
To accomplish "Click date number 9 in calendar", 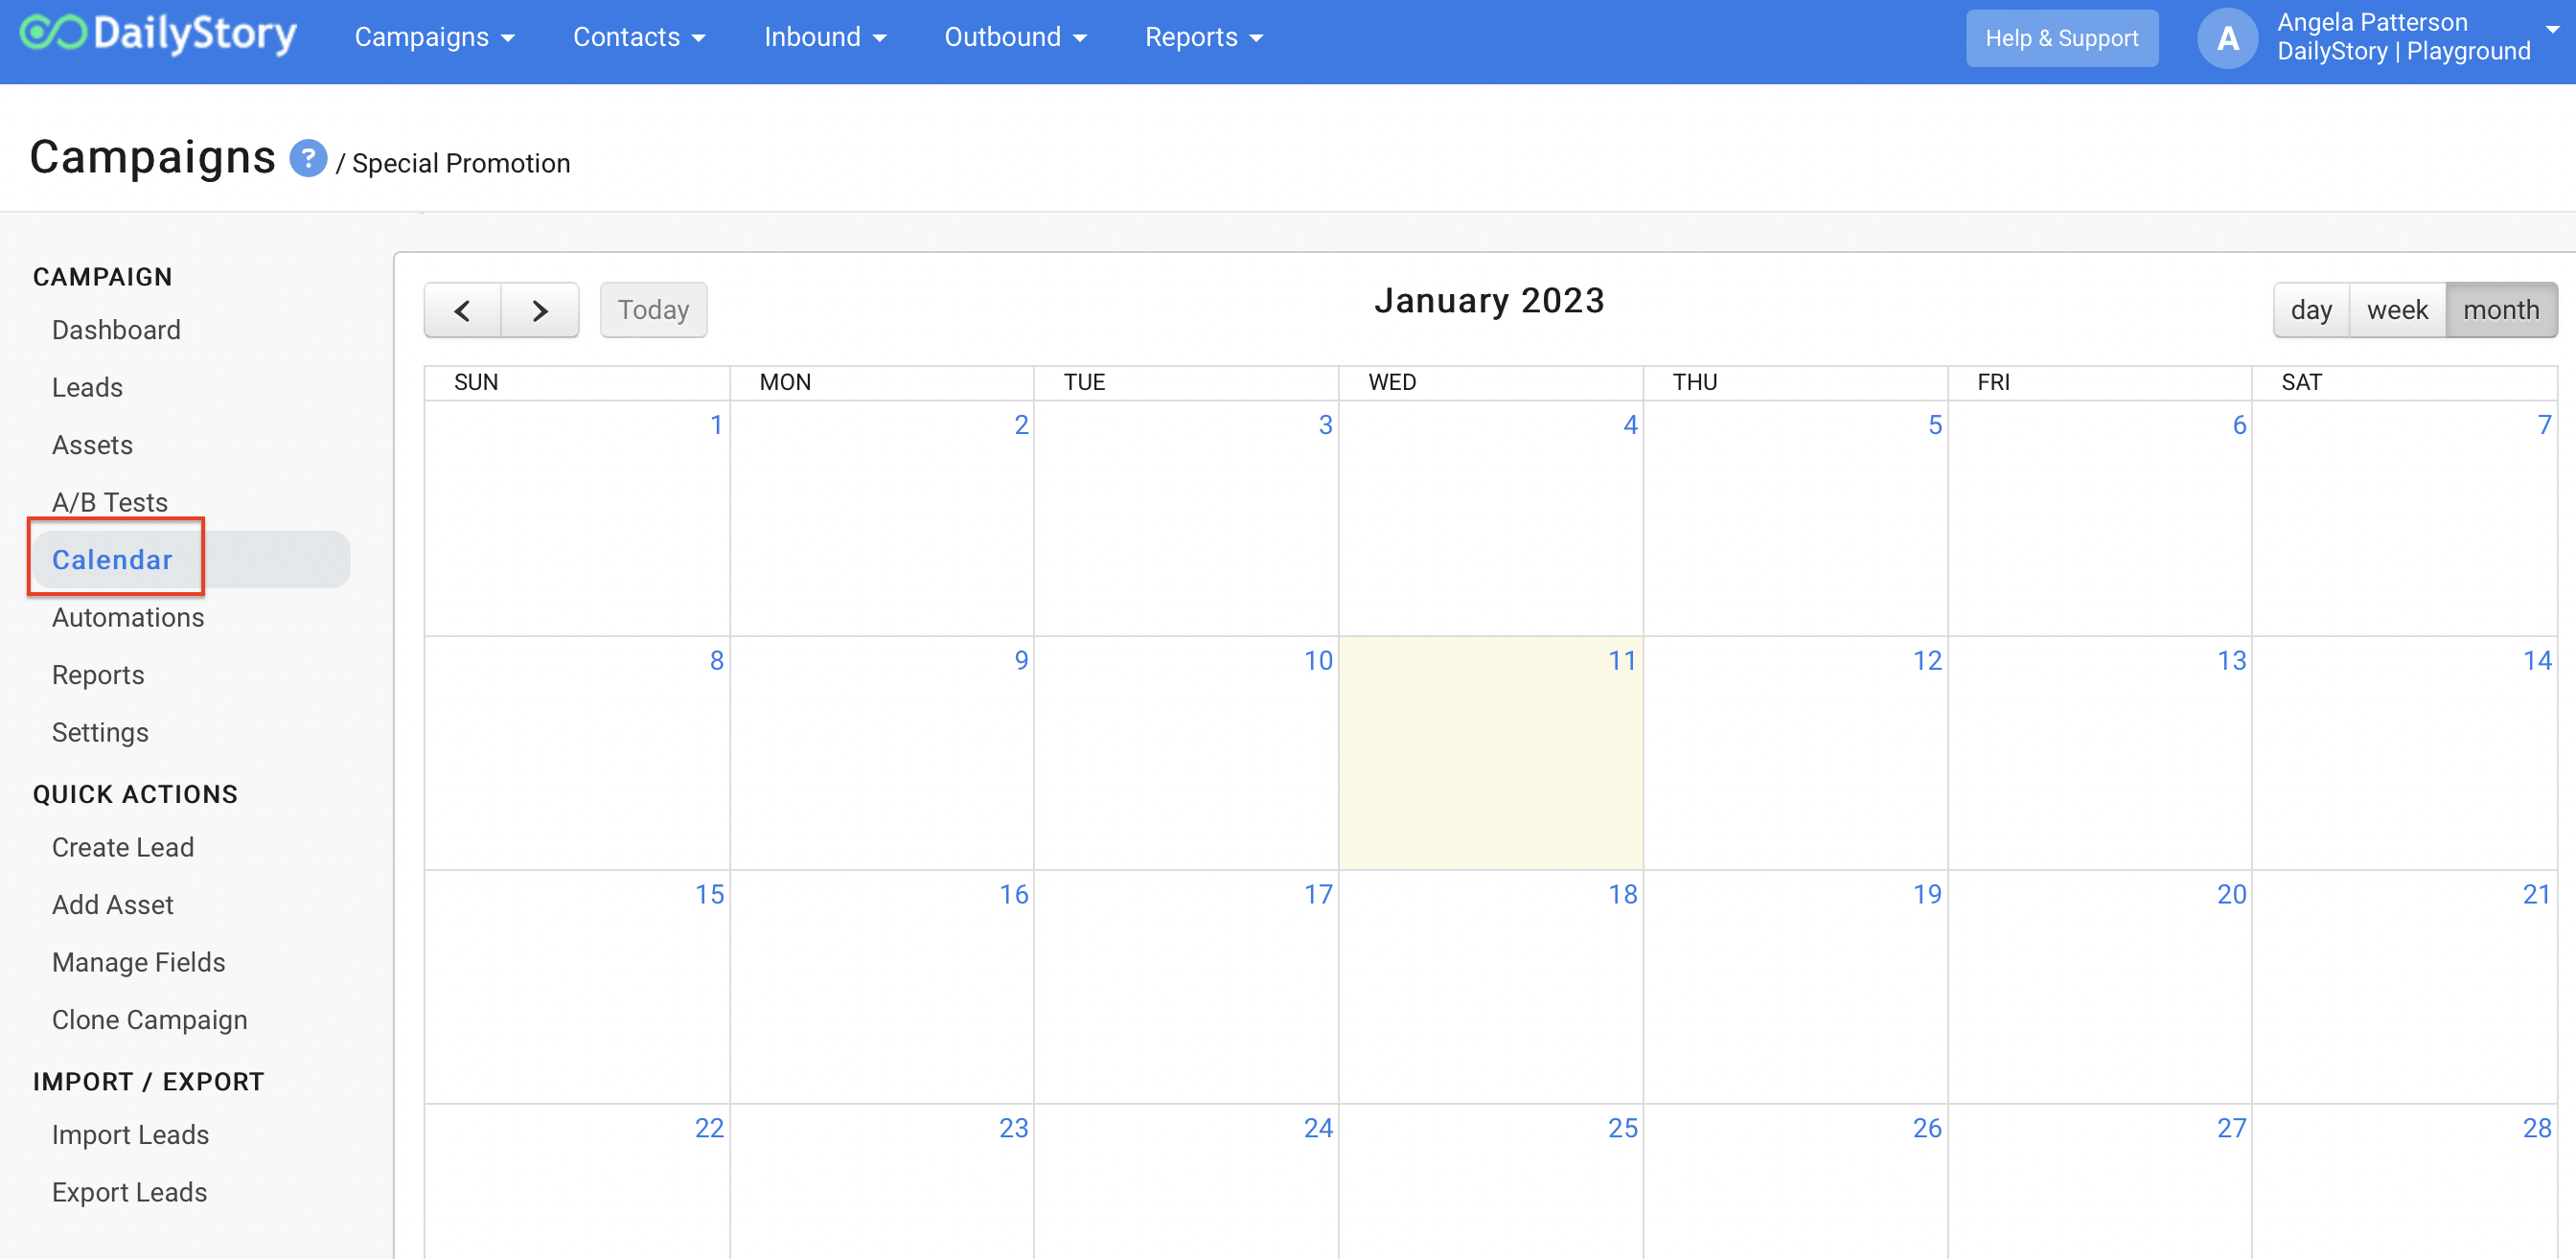I will click(1021, 660).
